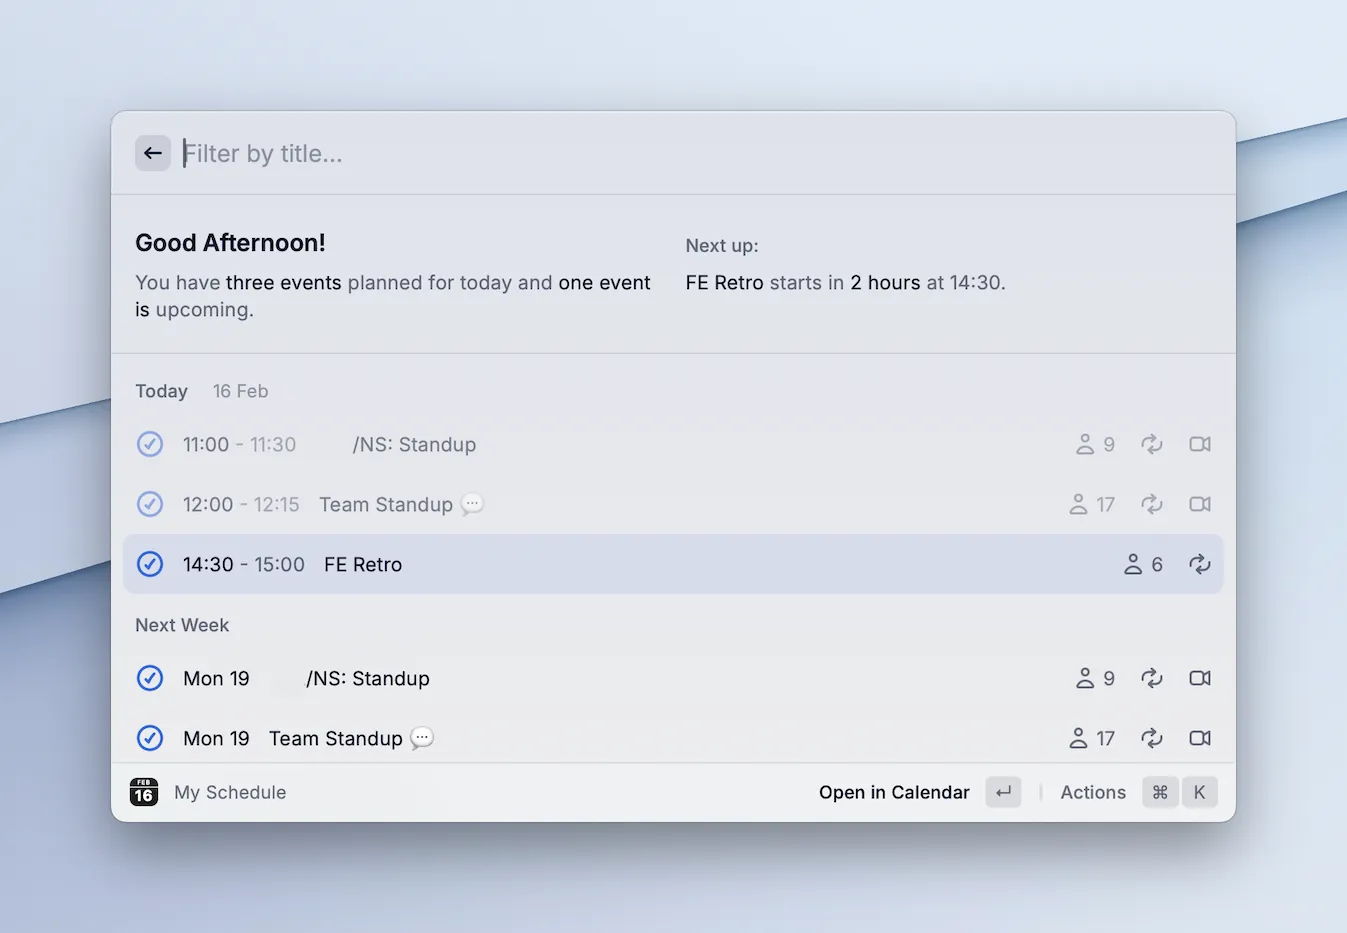1347x933 pixels.
Task: Select the 12:00 Team Standup event
Action: [x=386, y=504]
